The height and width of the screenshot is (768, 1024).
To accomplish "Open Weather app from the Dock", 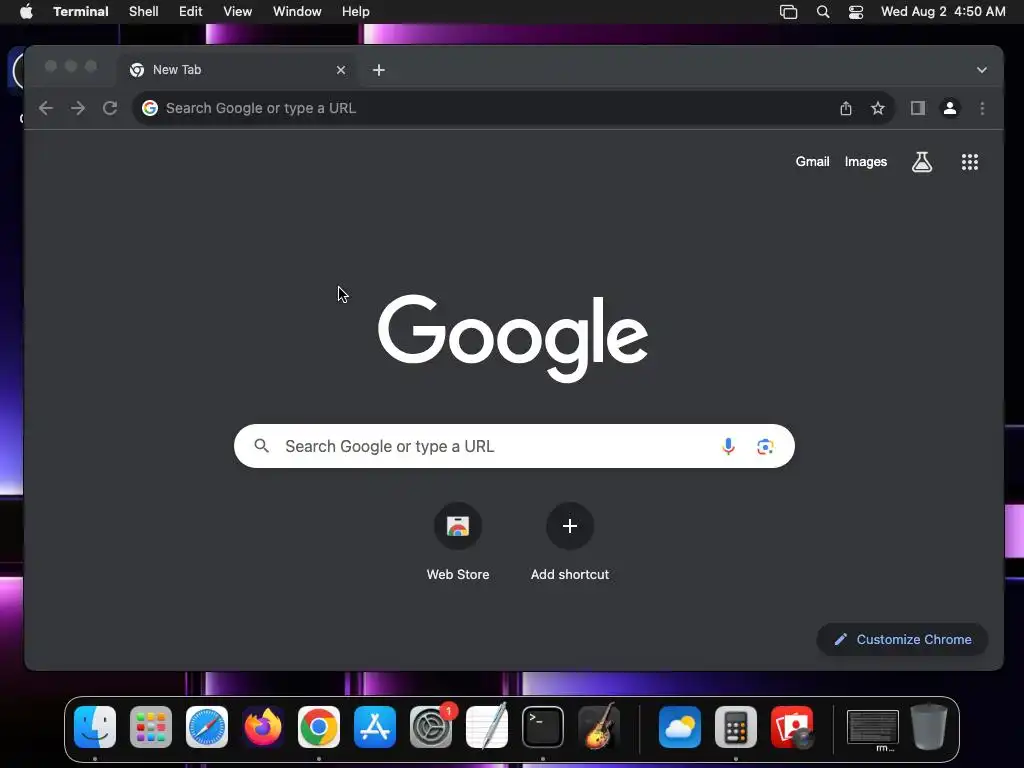I will [x=680, y=727].
